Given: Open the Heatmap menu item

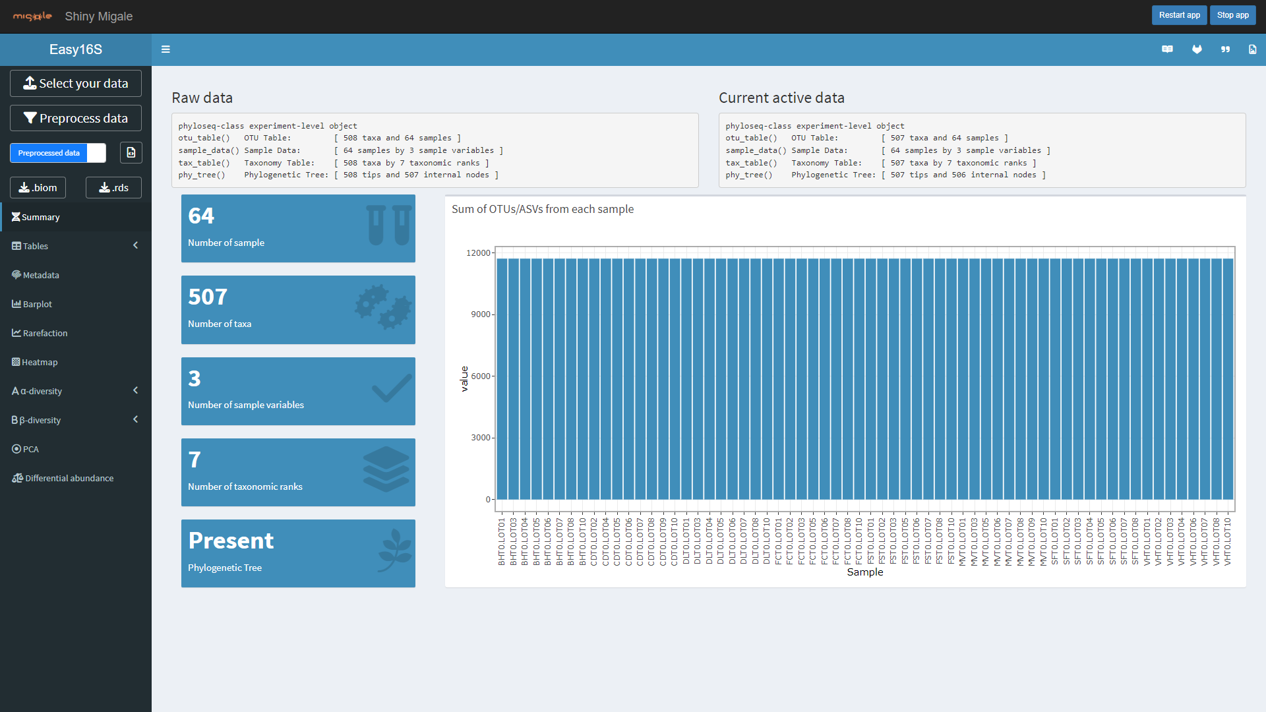Looking at the screenshot, I should click(x=40, y=362).
